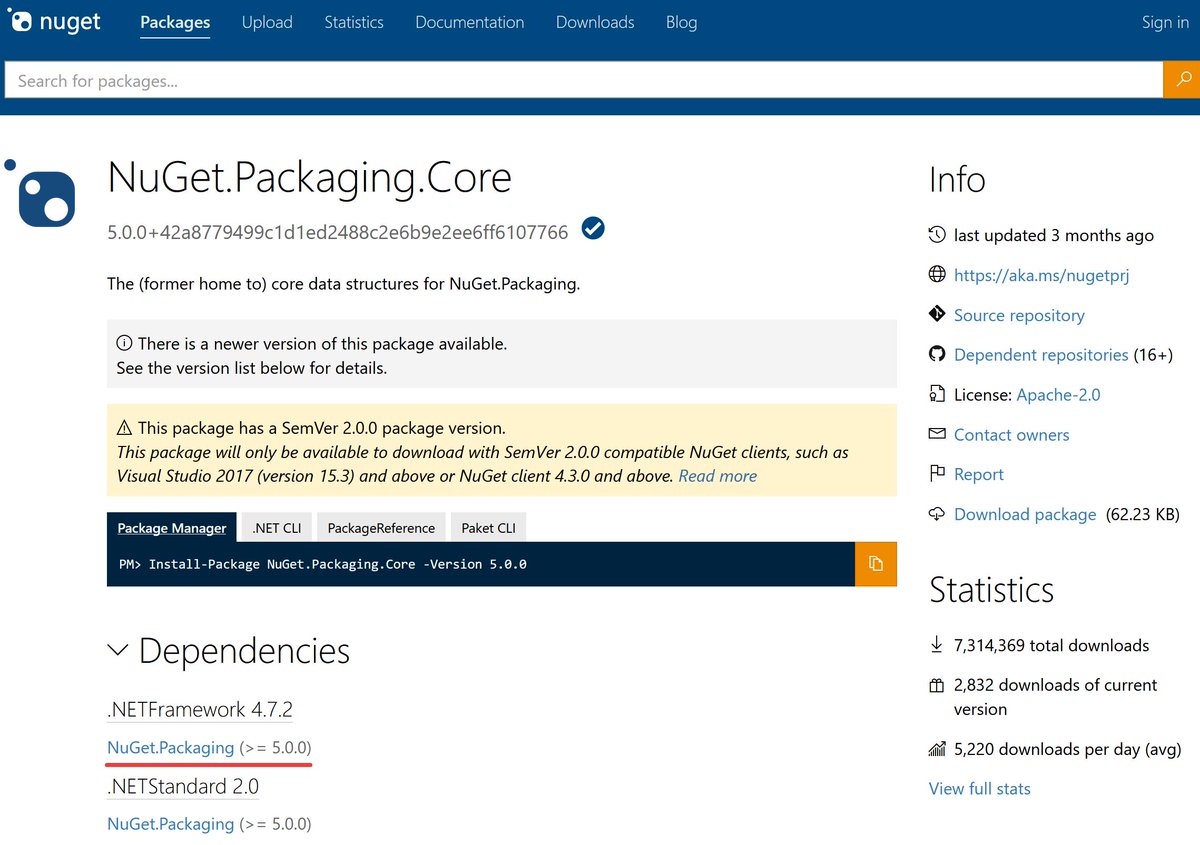Click Sign in
Screen dimensions: 1200x845
tap(1165, 22)
